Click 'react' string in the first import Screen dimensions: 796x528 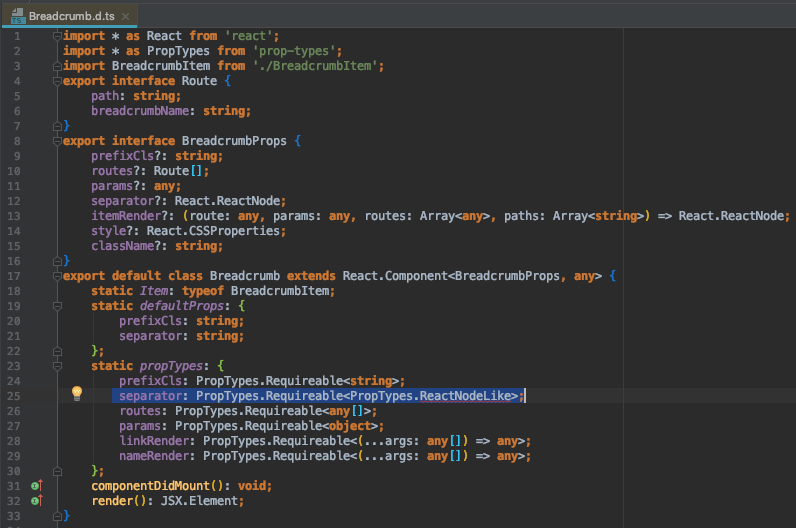pos(248,36)
